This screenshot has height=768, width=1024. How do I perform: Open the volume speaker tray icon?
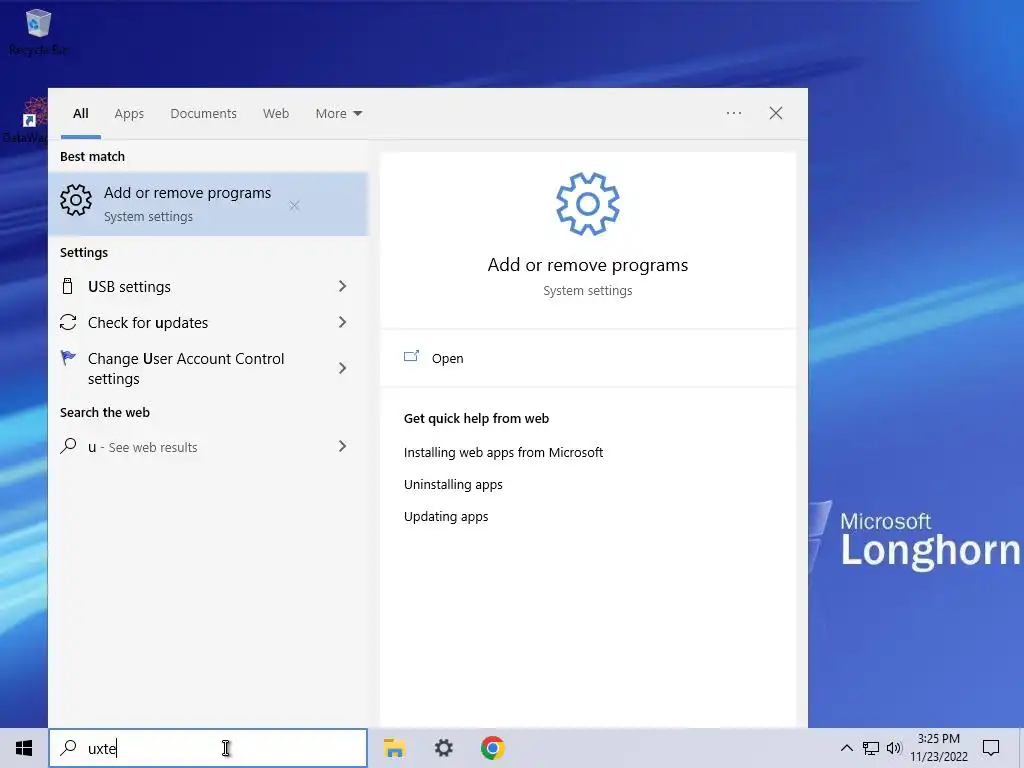pyautogui.click(x=894, y=748)
